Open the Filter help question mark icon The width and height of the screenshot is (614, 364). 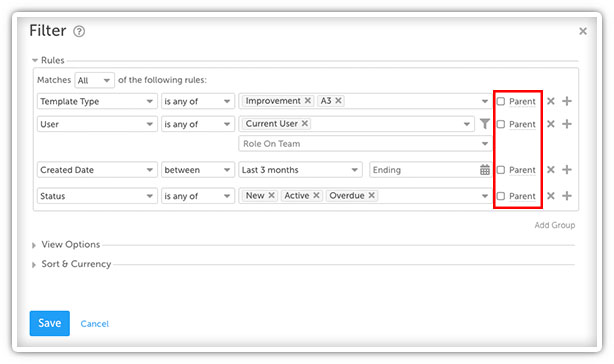(x=79, y=31)
